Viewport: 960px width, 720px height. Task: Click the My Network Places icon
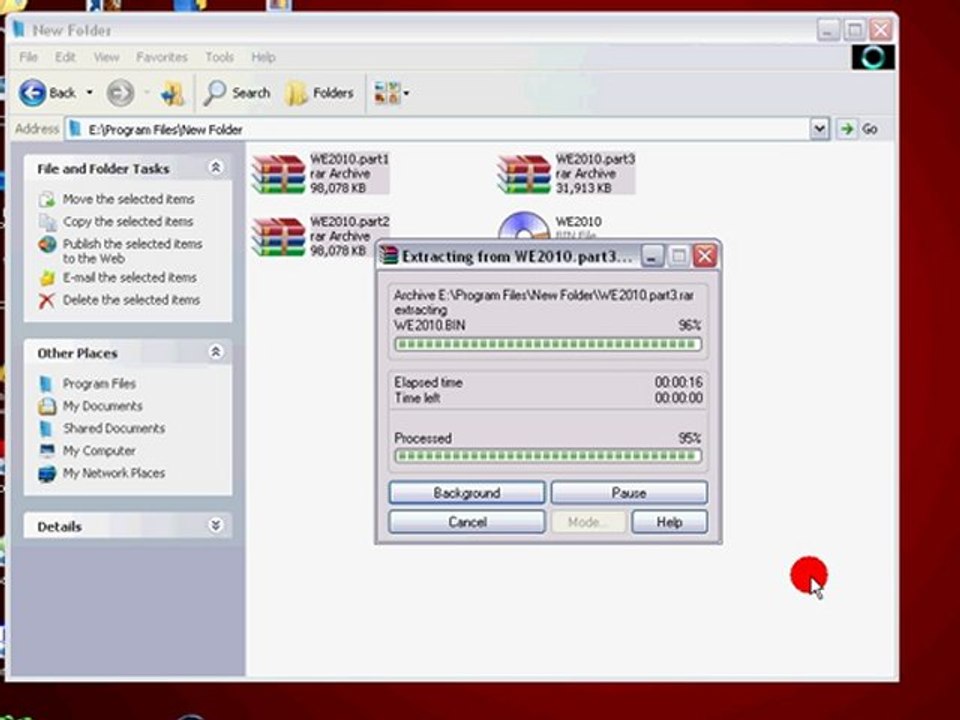point(47,474)
